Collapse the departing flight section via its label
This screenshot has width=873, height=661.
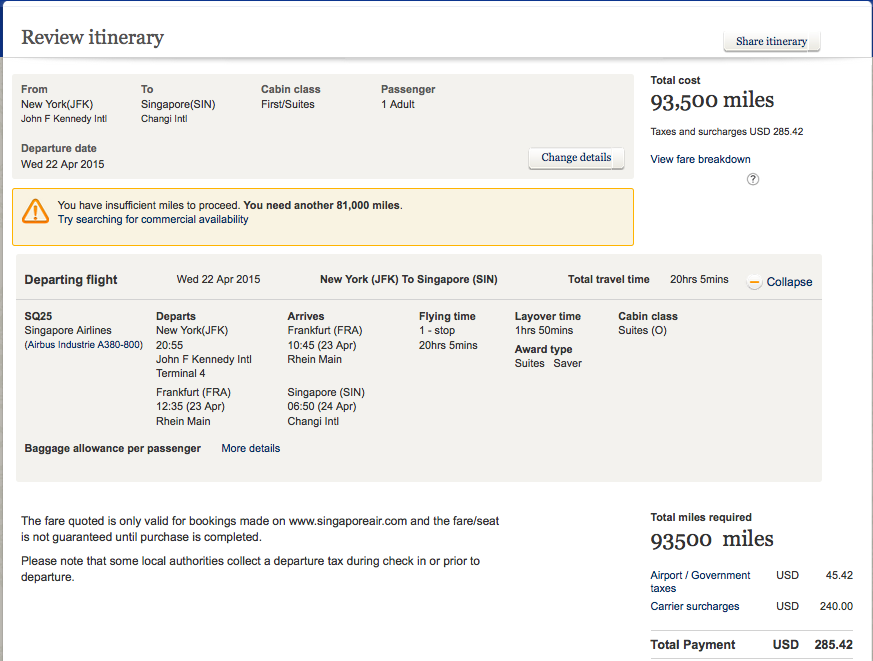click(789, 282)
